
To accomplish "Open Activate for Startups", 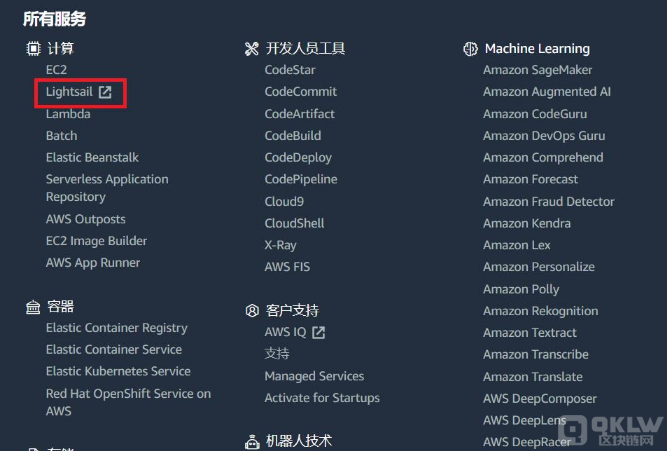I will (322, 398).
